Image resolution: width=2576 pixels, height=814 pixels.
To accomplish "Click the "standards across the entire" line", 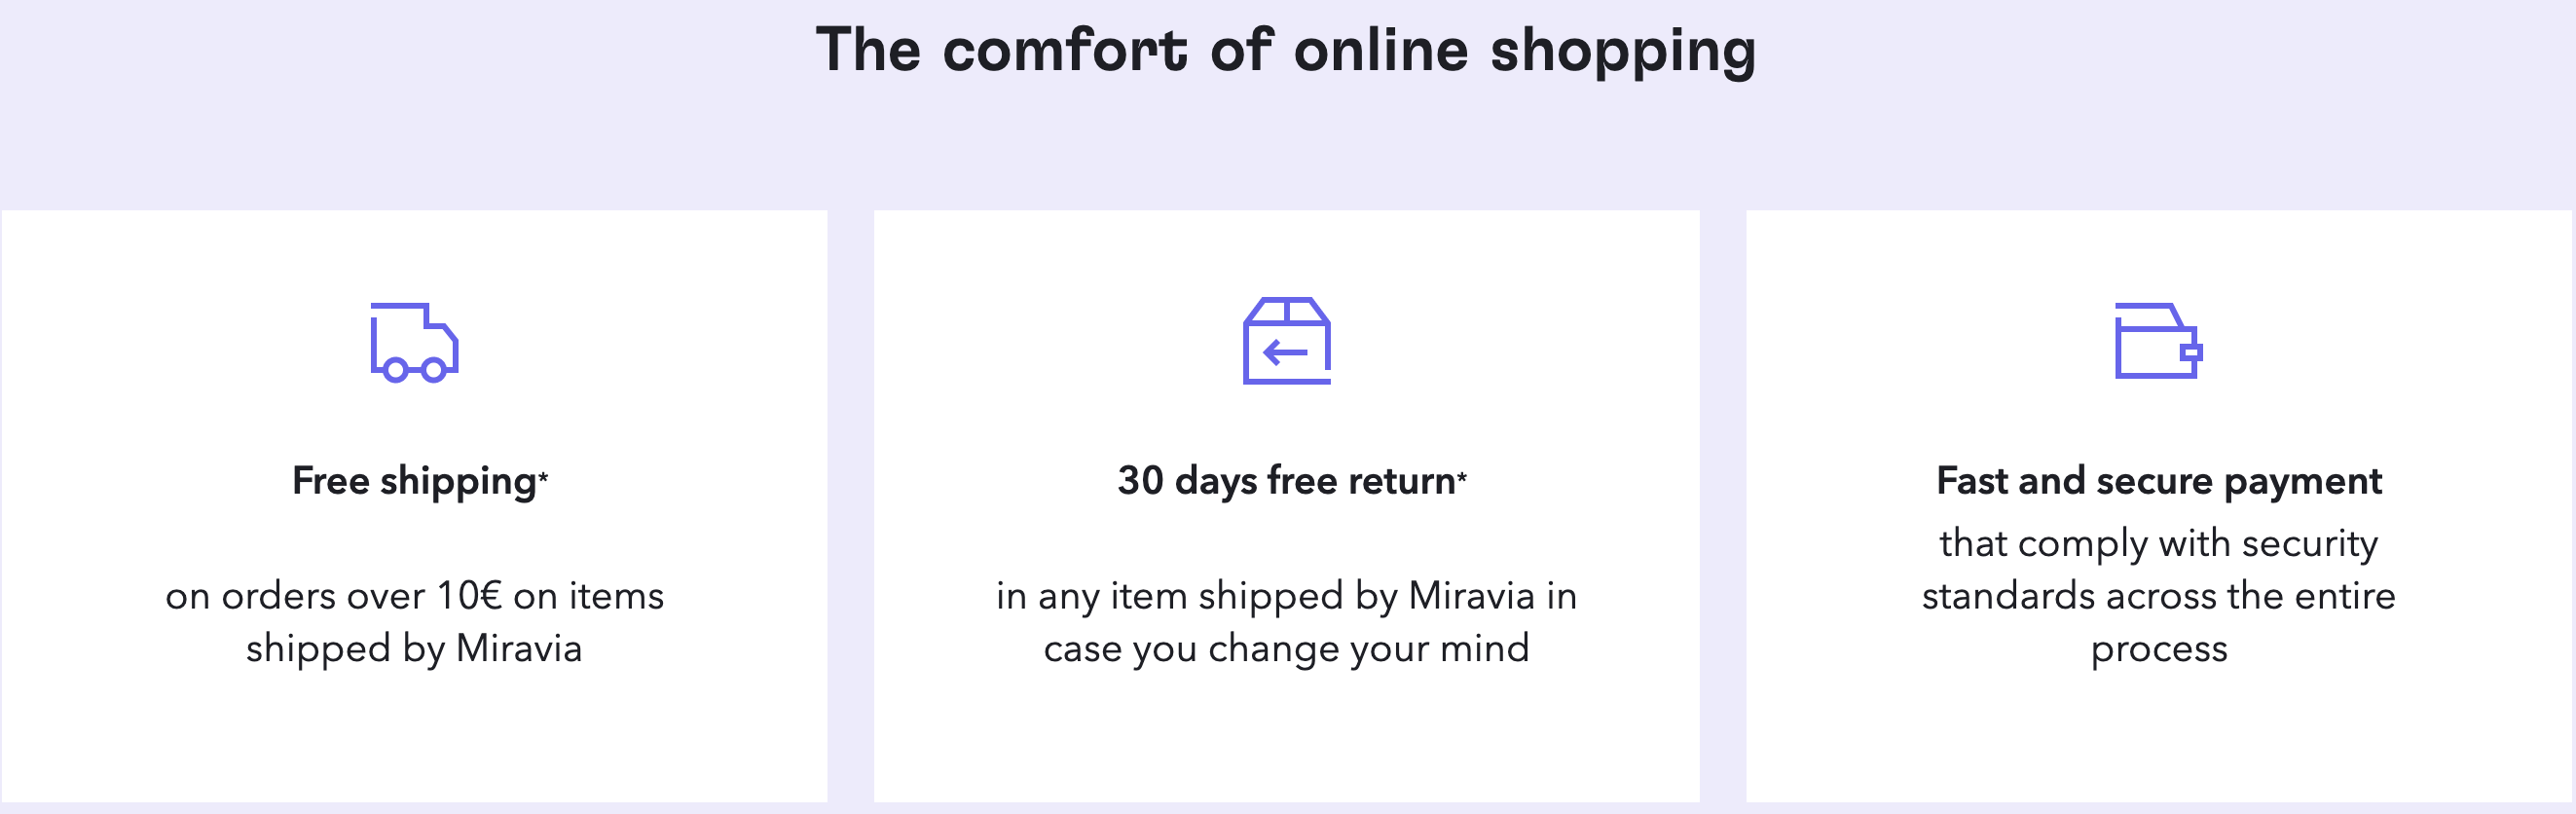I will point(2158,597).
